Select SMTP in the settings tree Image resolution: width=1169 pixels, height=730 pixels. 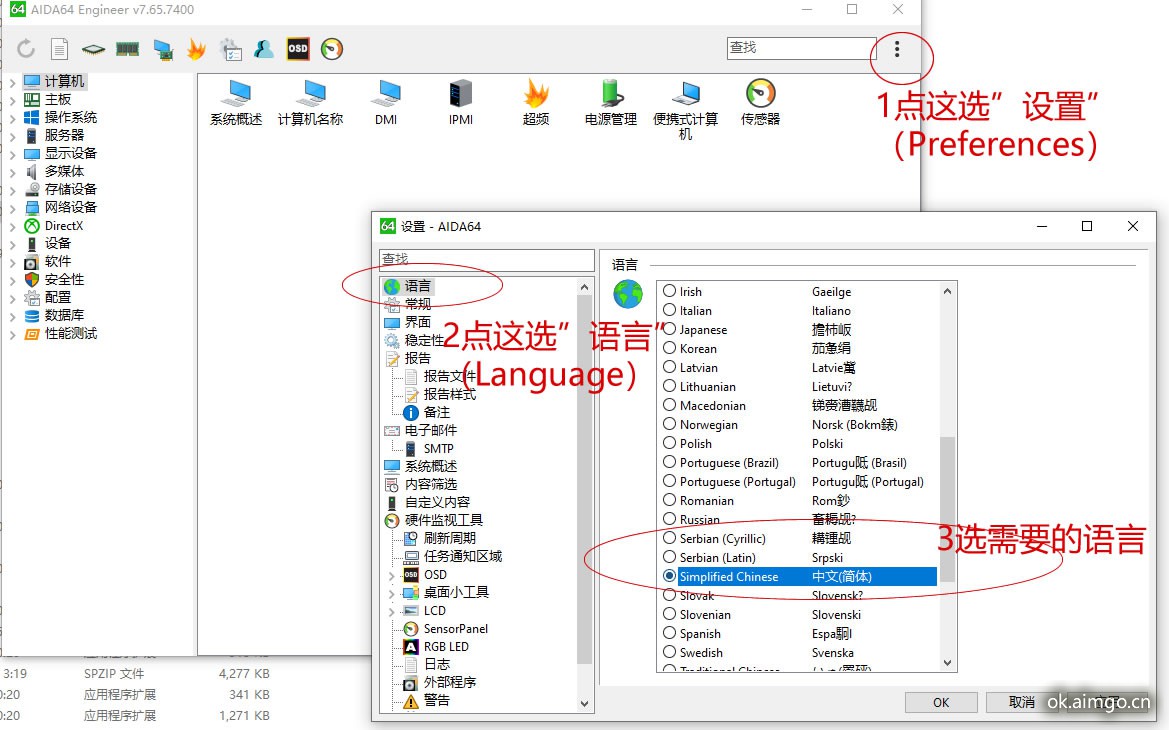(438, 448)
